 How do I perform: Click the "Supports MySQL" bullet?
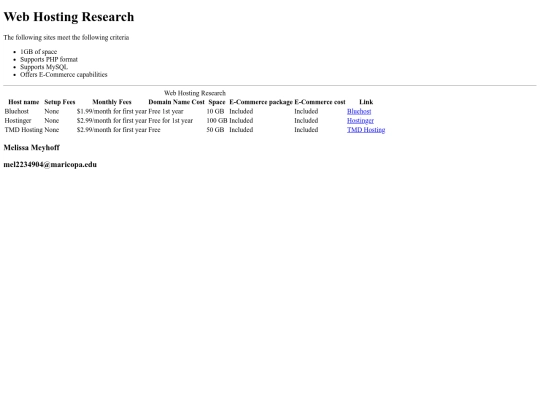44,67
